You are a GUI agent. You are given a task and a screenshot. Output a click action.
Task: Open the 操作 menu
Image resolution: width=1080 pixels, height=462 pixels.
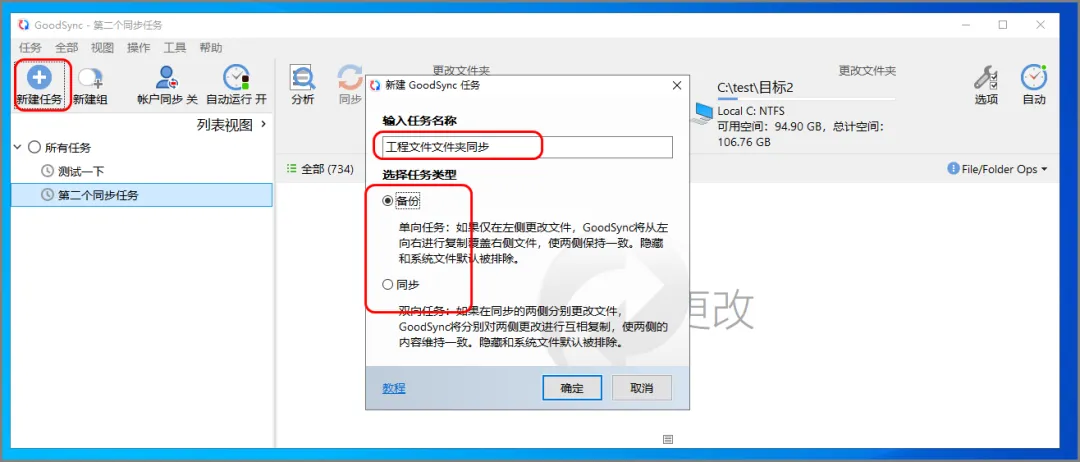coord(138,48)
